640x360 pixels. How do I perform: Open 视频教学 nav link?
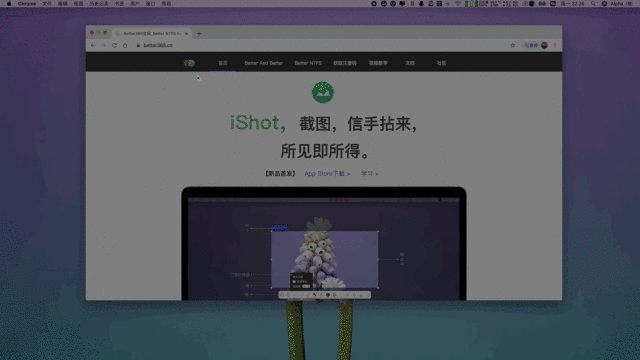(x=378, y=63)
